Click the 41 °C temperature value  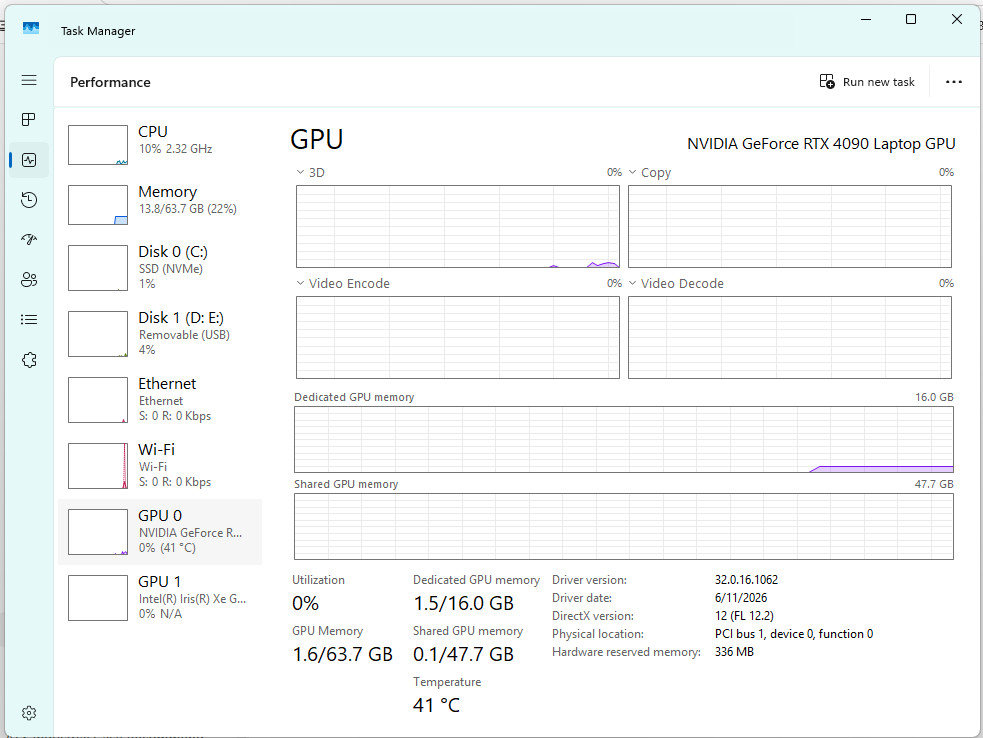[x=436, y=705]
